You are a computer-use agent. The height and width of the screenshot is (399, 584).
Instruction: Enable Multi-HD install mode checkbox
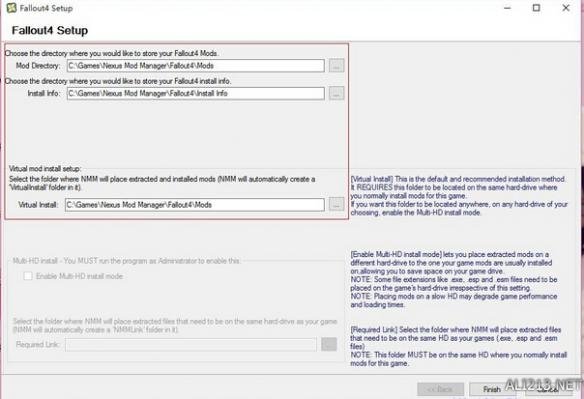pos(28,276)
